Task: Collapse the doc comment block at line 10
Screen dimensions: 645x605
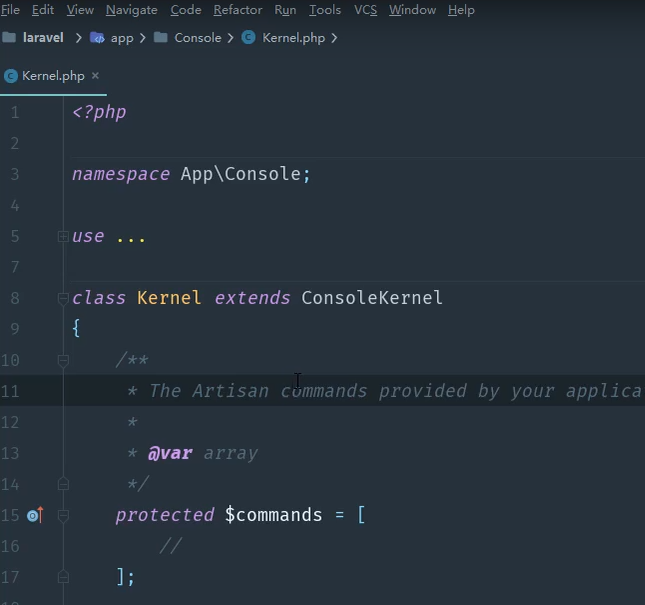Action: [63, 360]
